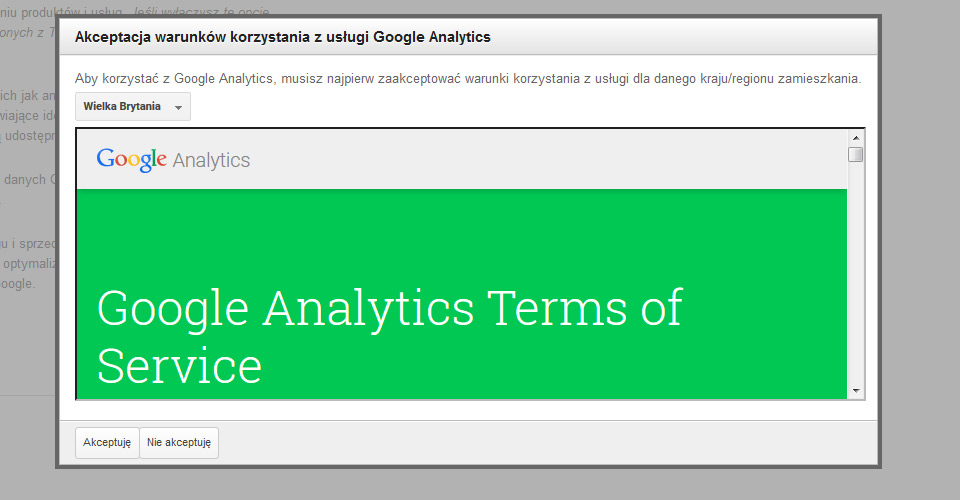
Task: Click the word Service in the heading
Action: click(179, 365)
